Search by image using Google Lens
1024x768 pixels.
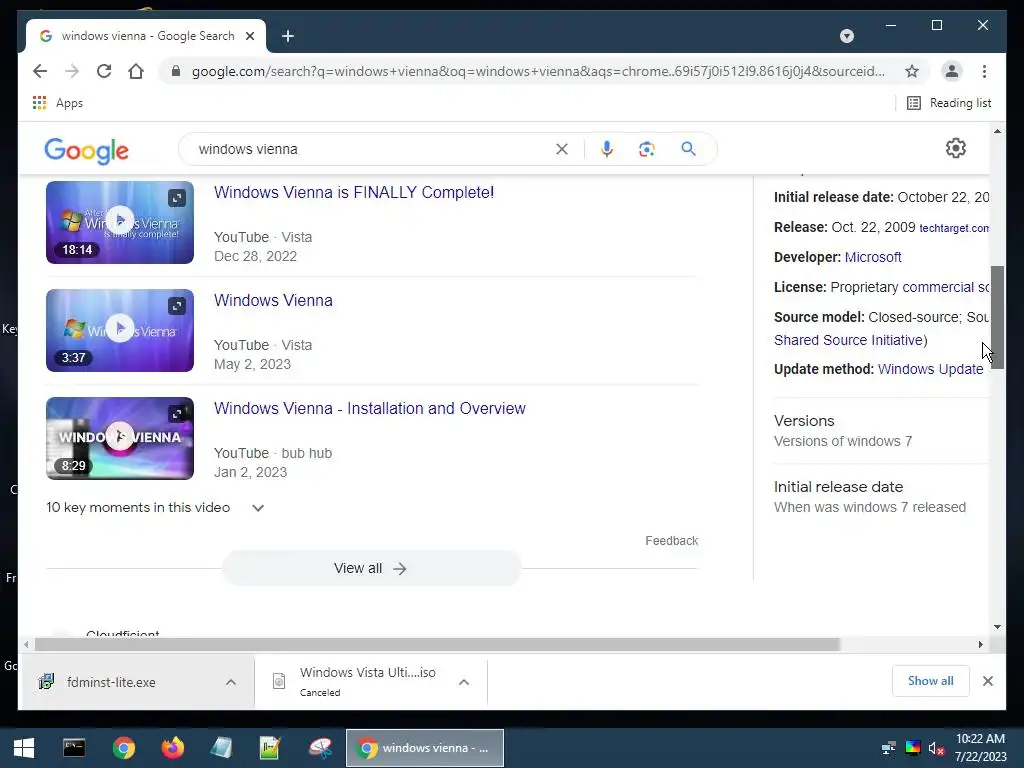coord(647,149)
